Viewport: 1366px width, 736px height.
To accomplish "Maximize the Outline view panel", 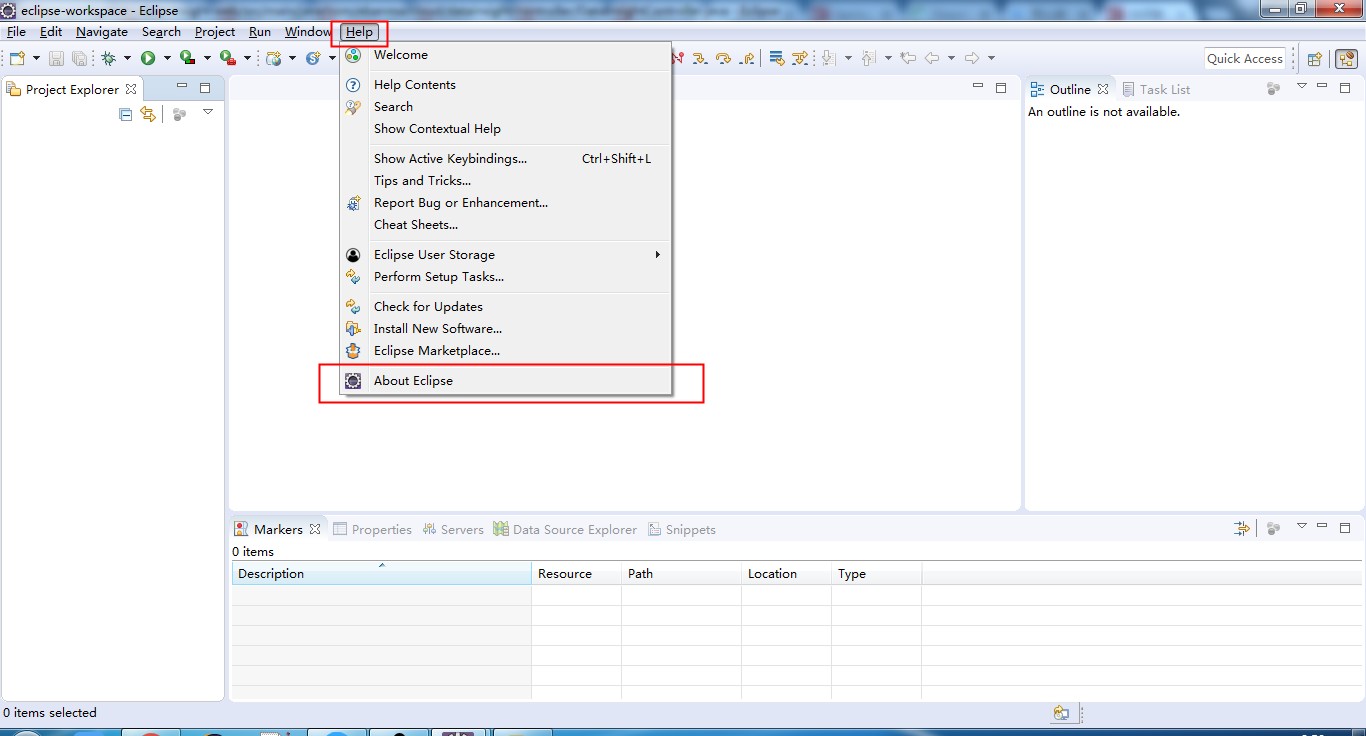I will 1345,87.
